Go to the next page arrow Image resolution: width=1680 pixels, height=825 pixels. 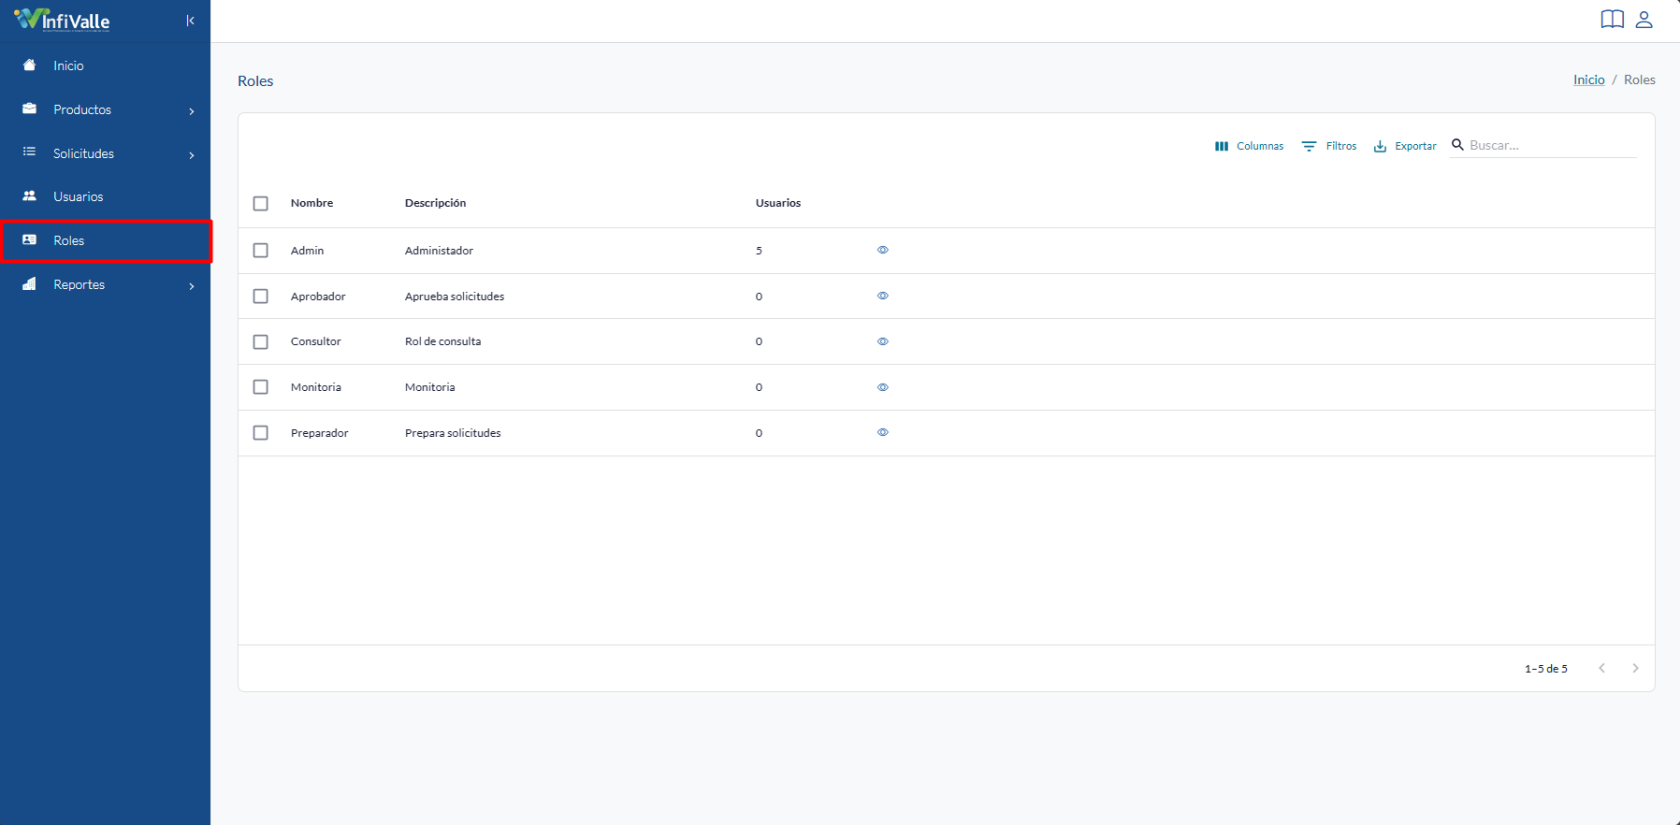click(x=1636, y=668)
